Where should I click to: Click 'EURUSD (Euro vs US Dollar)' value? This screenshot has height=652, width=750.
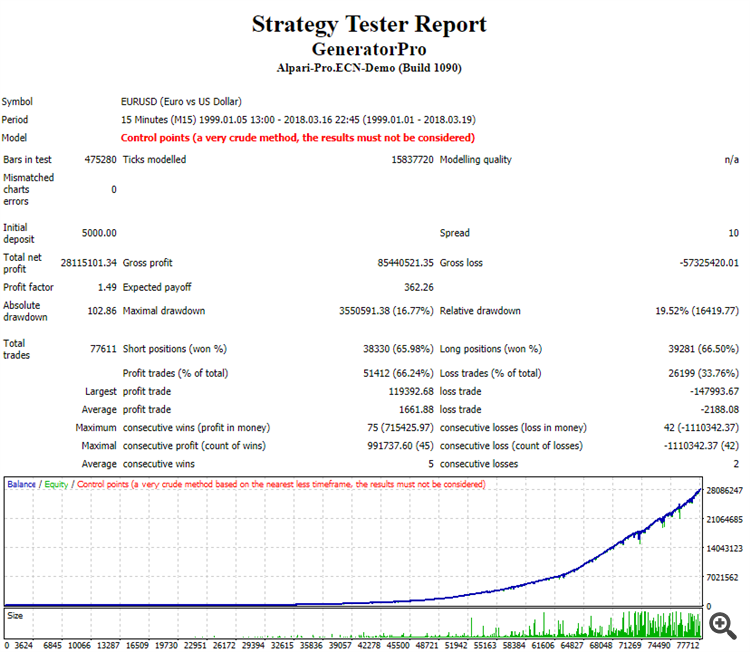point(181,101)
